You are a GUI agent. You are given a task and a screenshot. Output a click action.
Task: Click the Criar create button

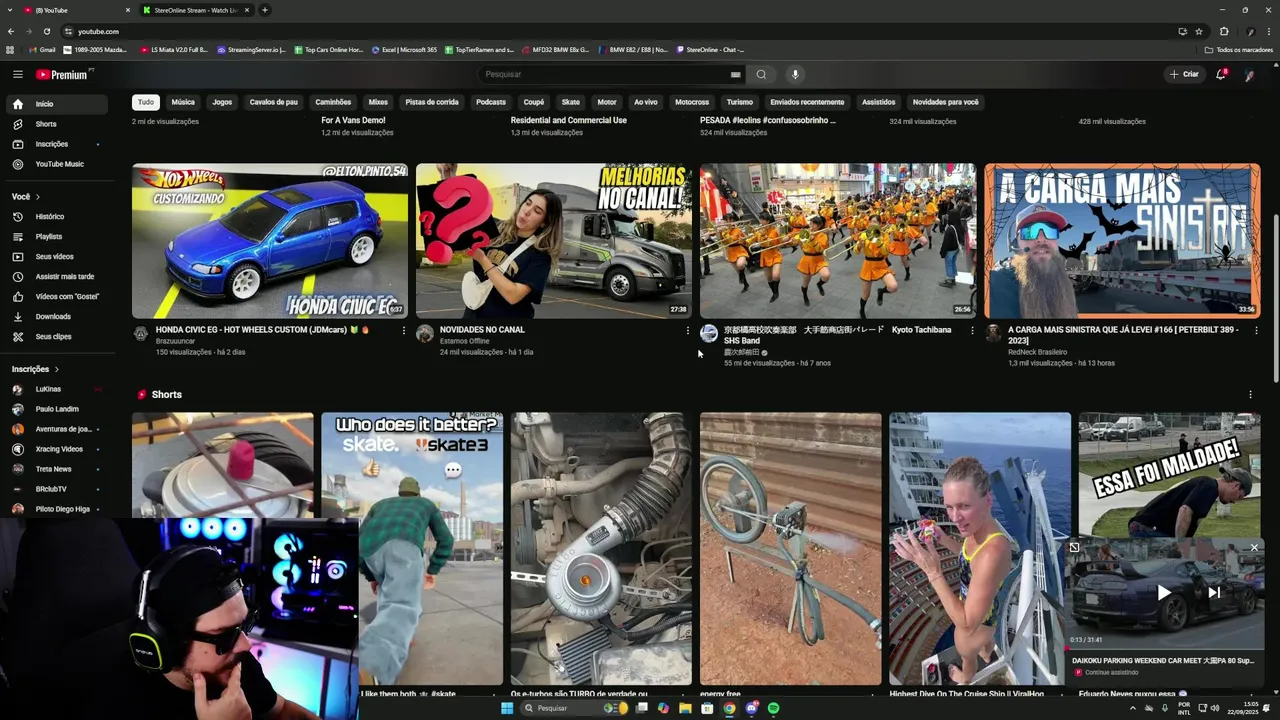pos(1184,74)
